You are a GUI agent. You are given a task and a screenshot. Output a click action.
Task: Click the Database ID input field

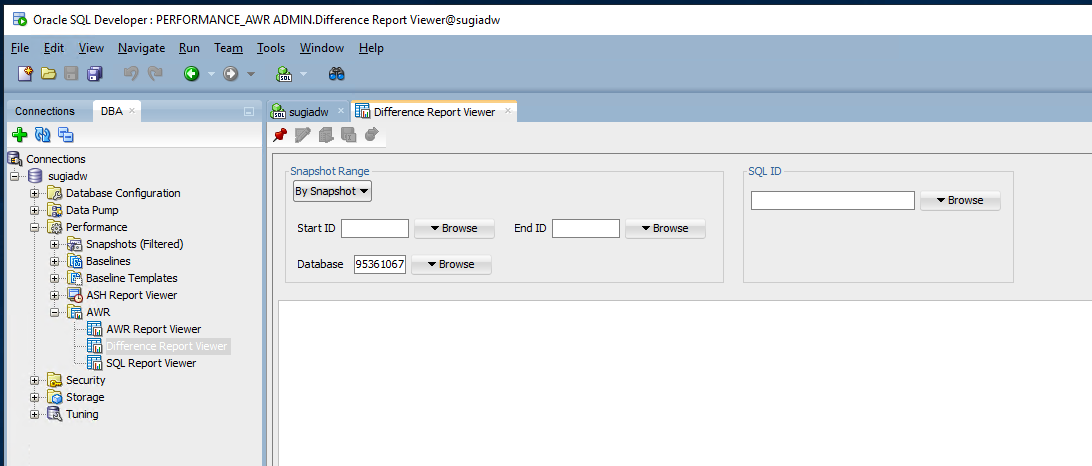(380, 265)
